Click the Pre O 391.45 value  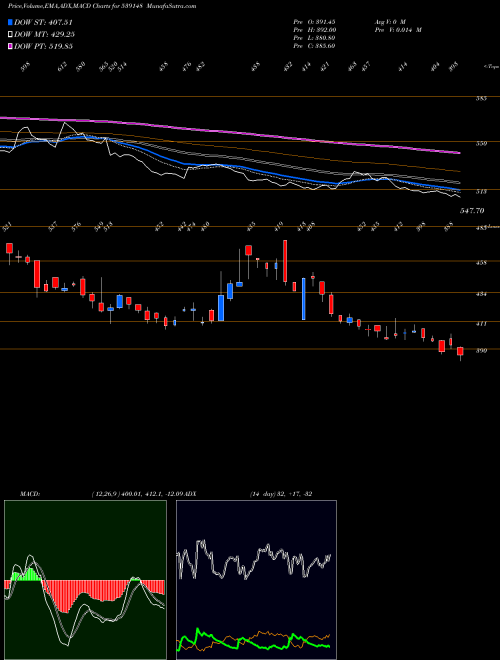[x=314, y=22]
